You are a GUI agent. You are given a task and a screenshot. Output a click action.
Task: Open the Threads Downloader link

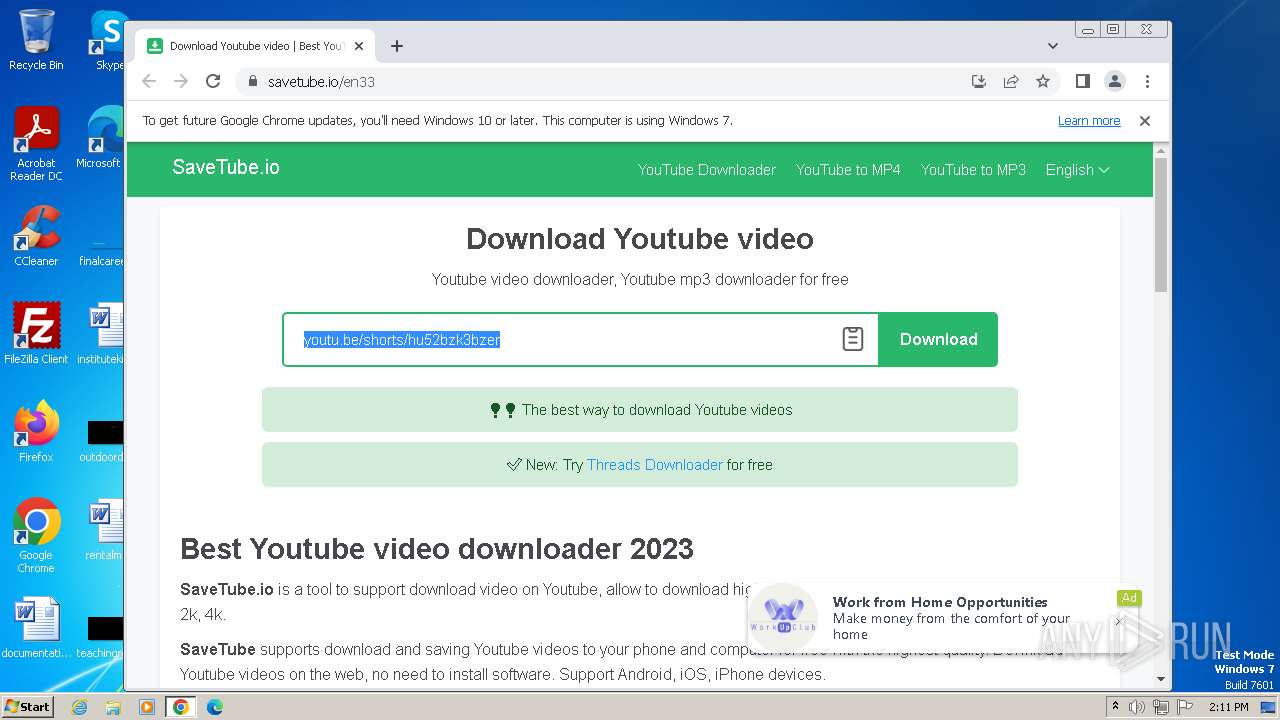coord(654,465)
